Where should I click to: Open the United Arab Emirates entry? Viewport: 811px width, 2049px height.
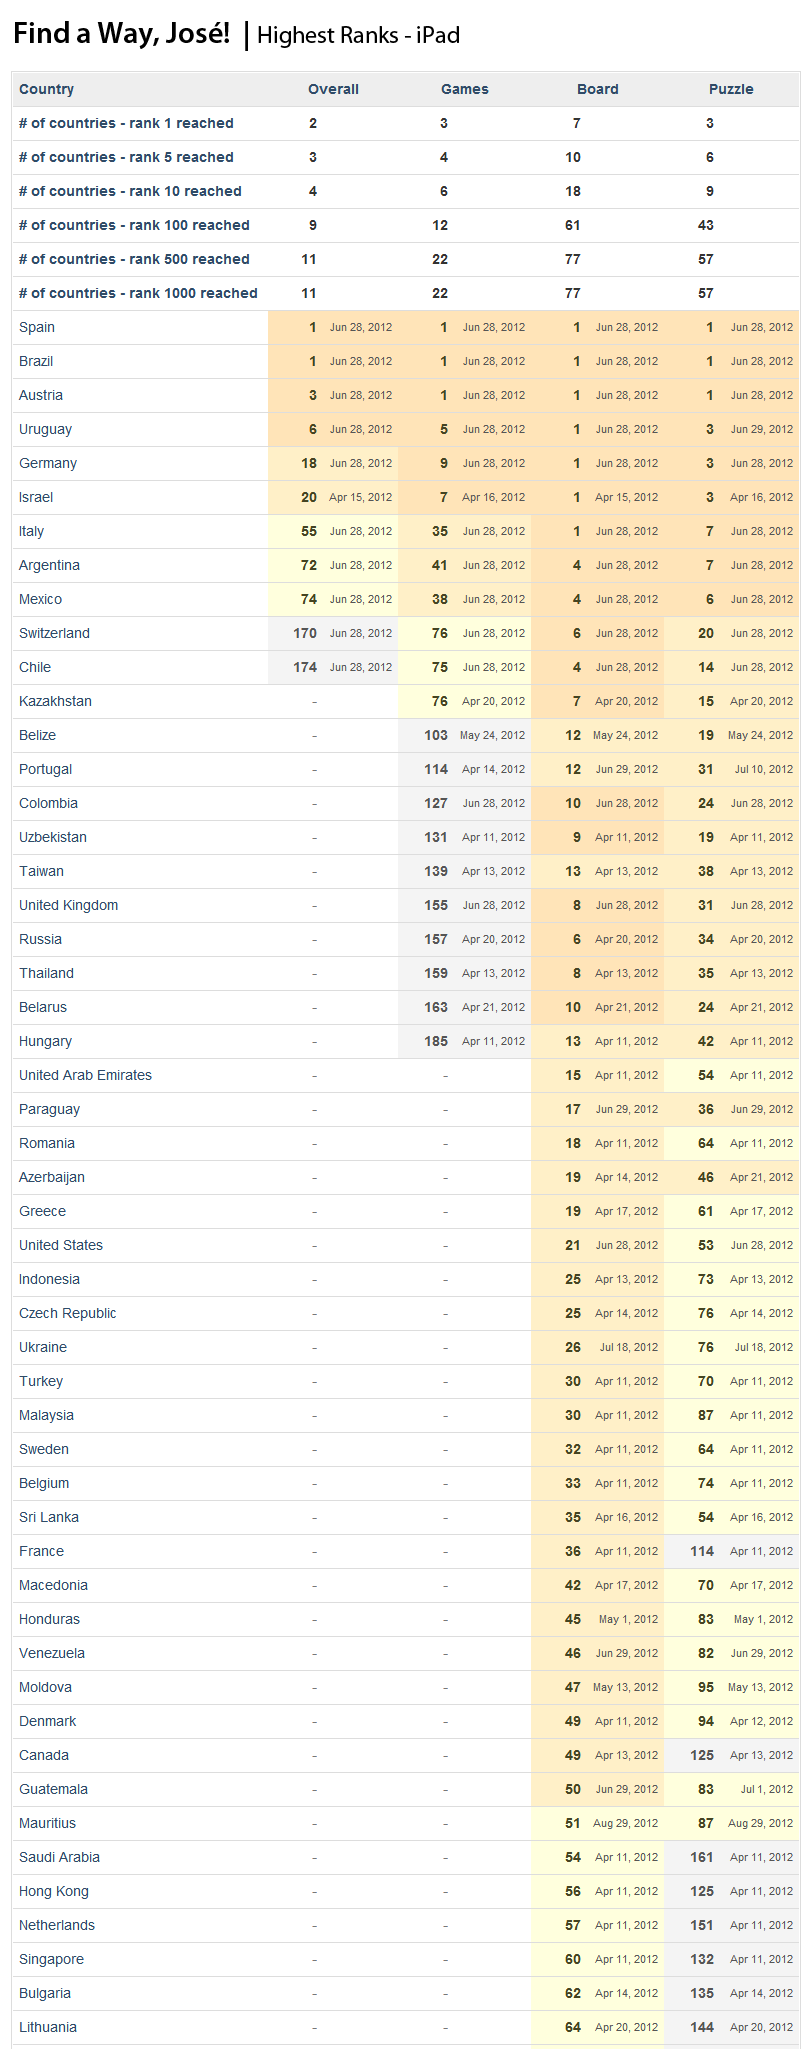(x=85, y=1075)
